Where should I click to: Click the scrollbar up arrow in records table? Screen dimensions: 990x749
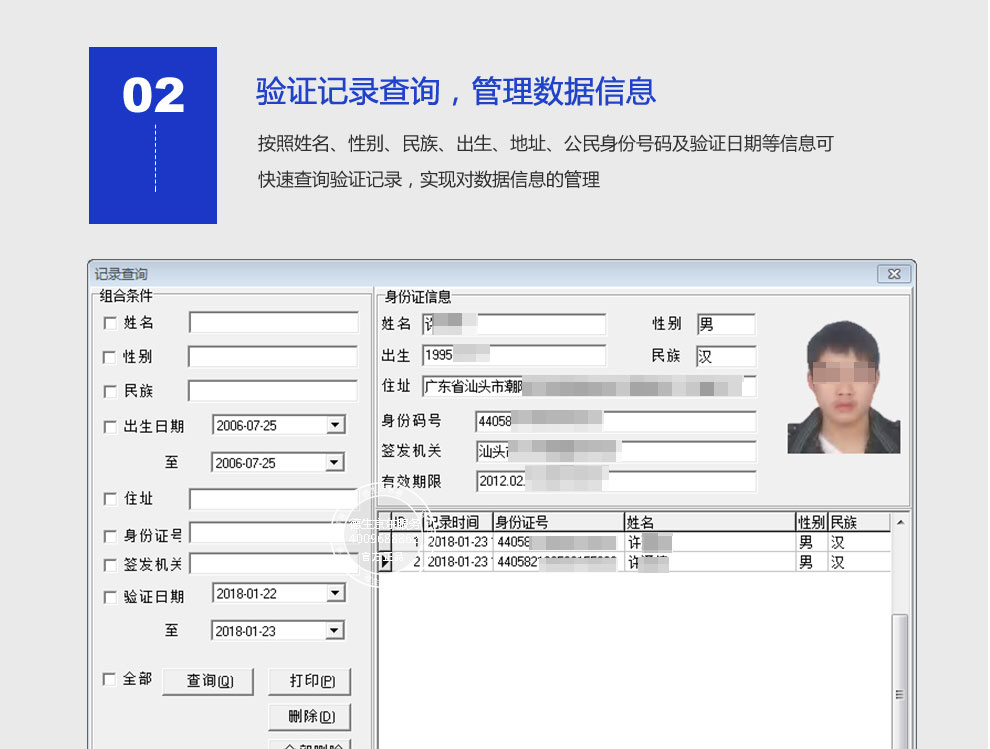point(900,523)
